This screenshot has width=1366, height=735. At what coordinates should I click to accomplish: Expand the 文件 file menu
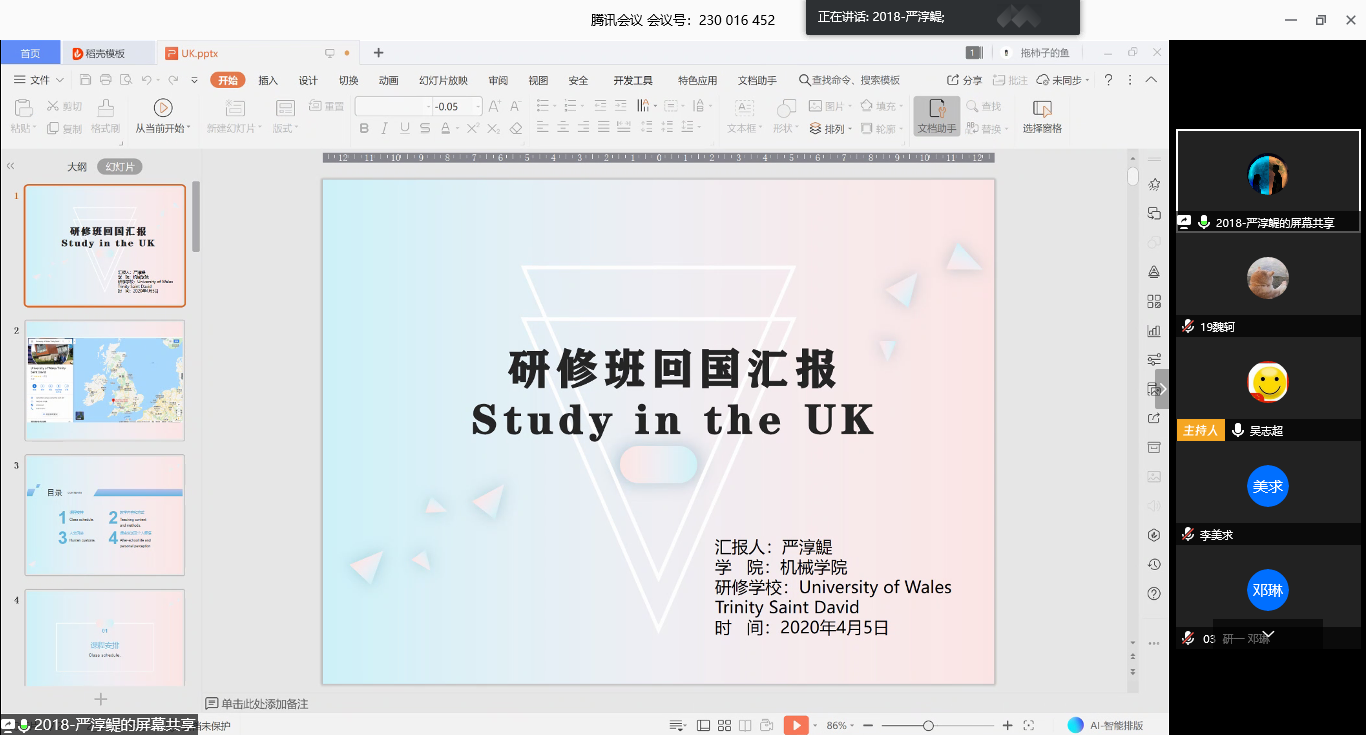pyautogui.click(x=40, y=80)
